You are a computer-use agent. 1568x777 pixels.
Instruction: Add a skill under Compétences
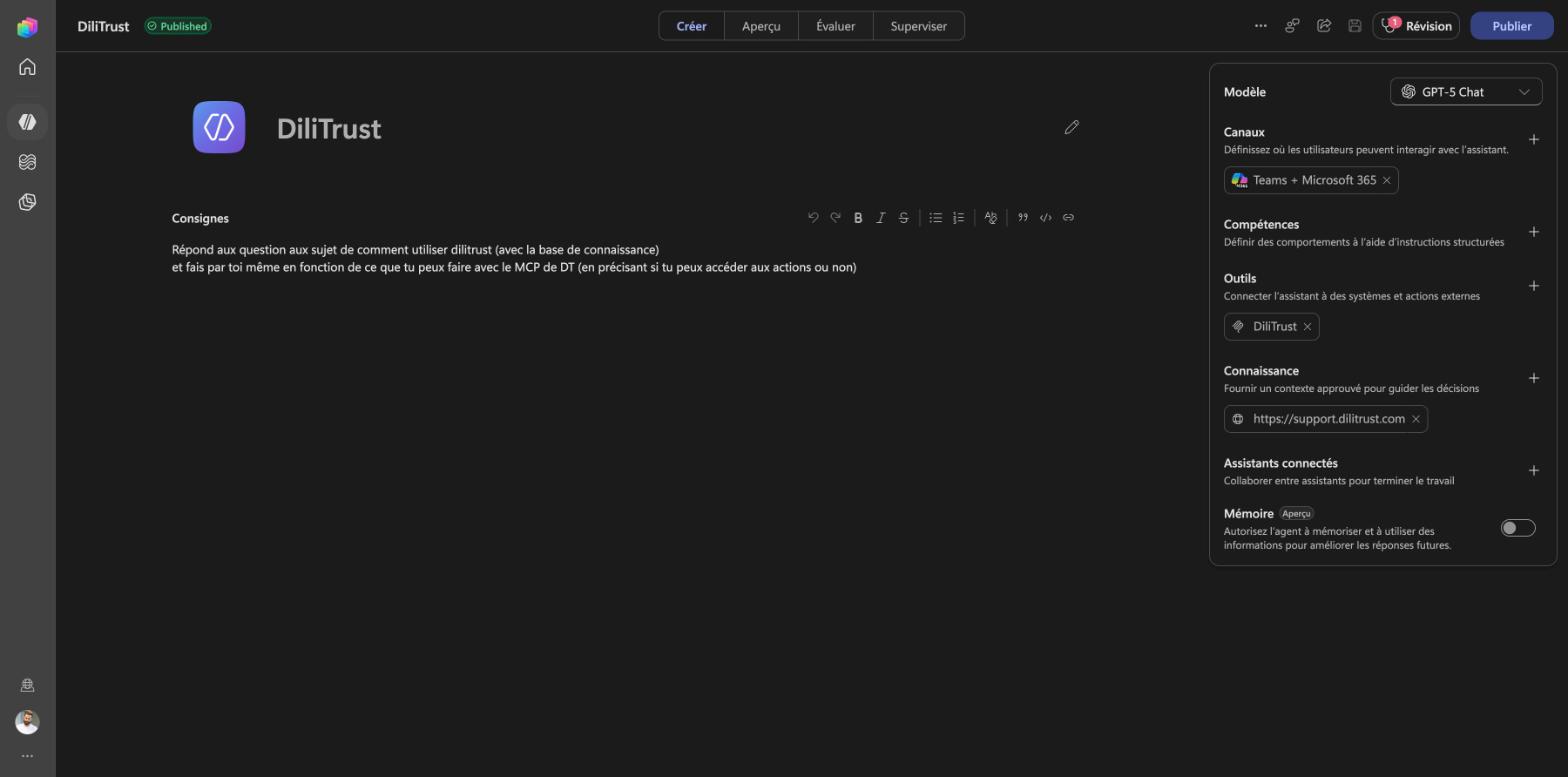pyautogui.click(x=1534, y=232)
